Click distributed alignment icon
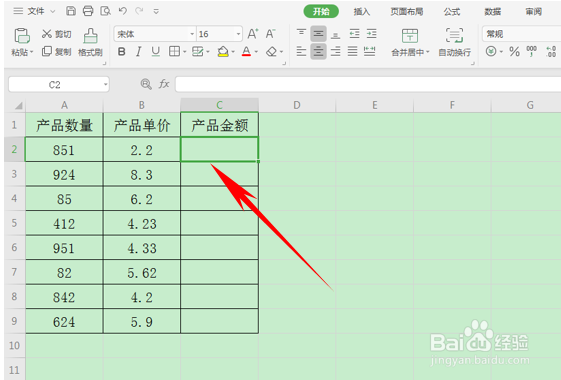The height and width of the screenshot is (380, 561). pos(370,52)
